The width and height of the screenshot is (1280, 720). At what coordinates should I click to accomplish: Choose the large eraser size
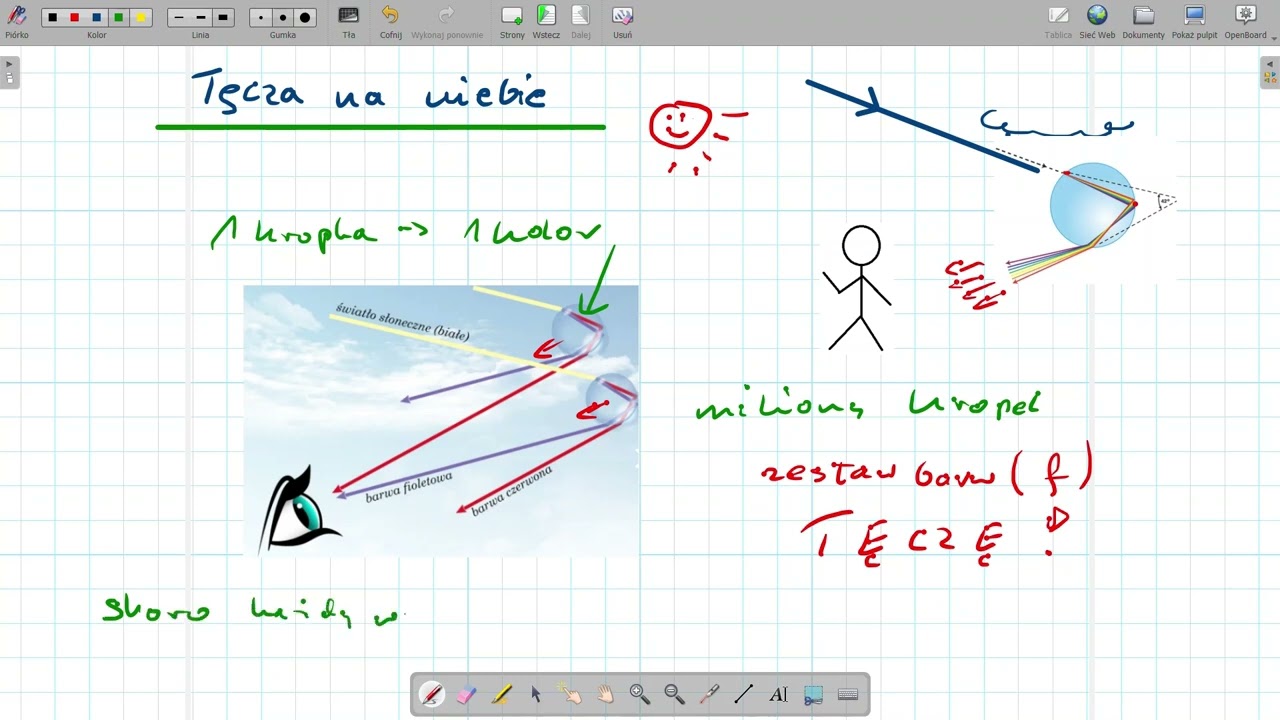click(x=305, y=17)
